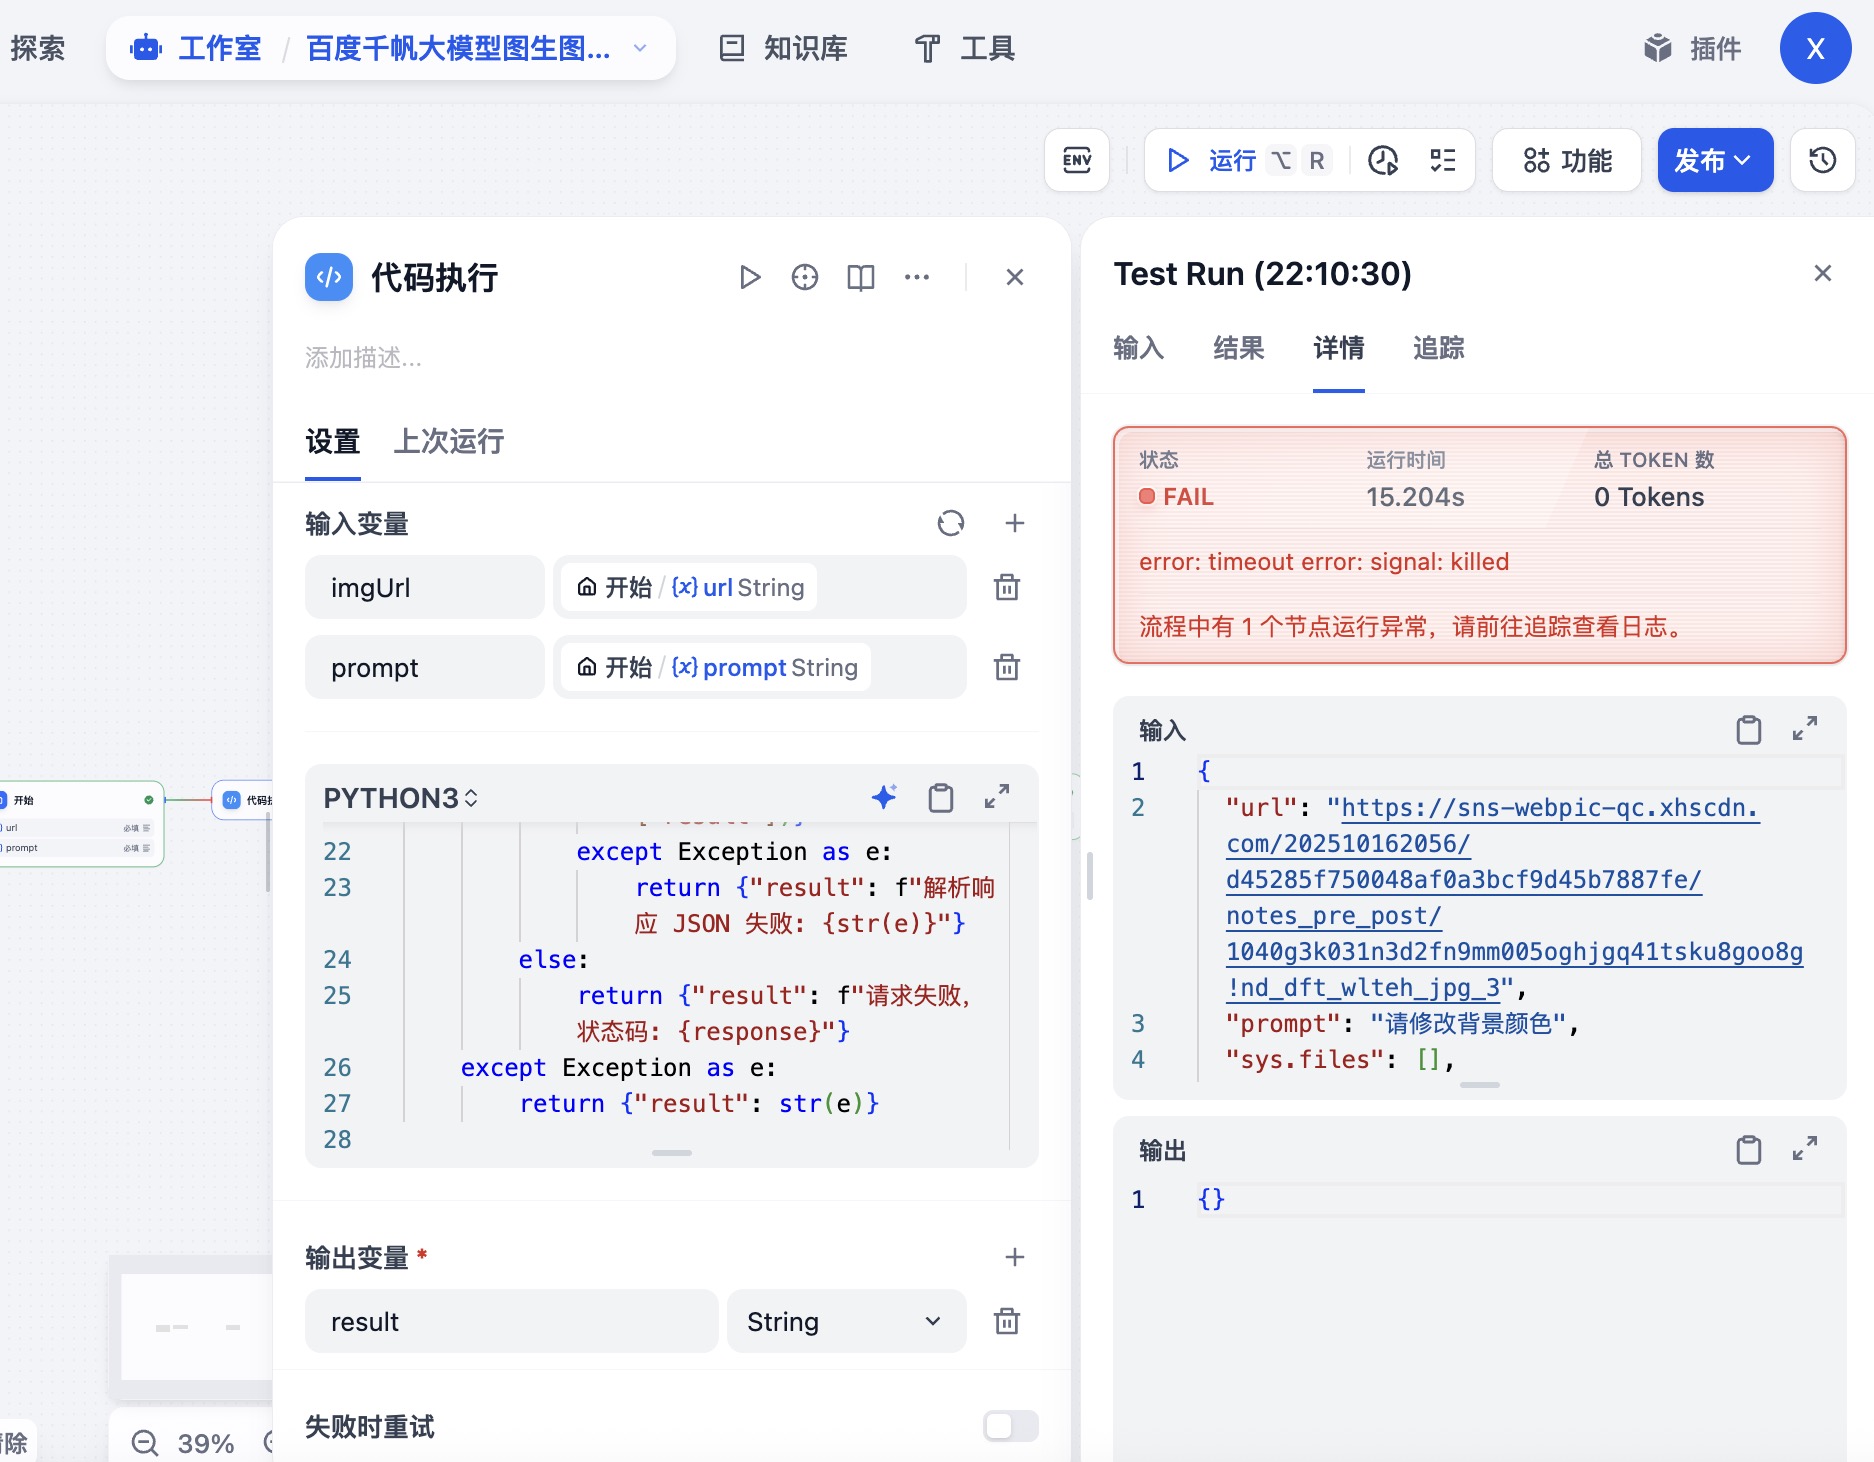The image size is (1874, 1462).
Task: Copy the Python code with clipboard icon
Action: point(940,797)
